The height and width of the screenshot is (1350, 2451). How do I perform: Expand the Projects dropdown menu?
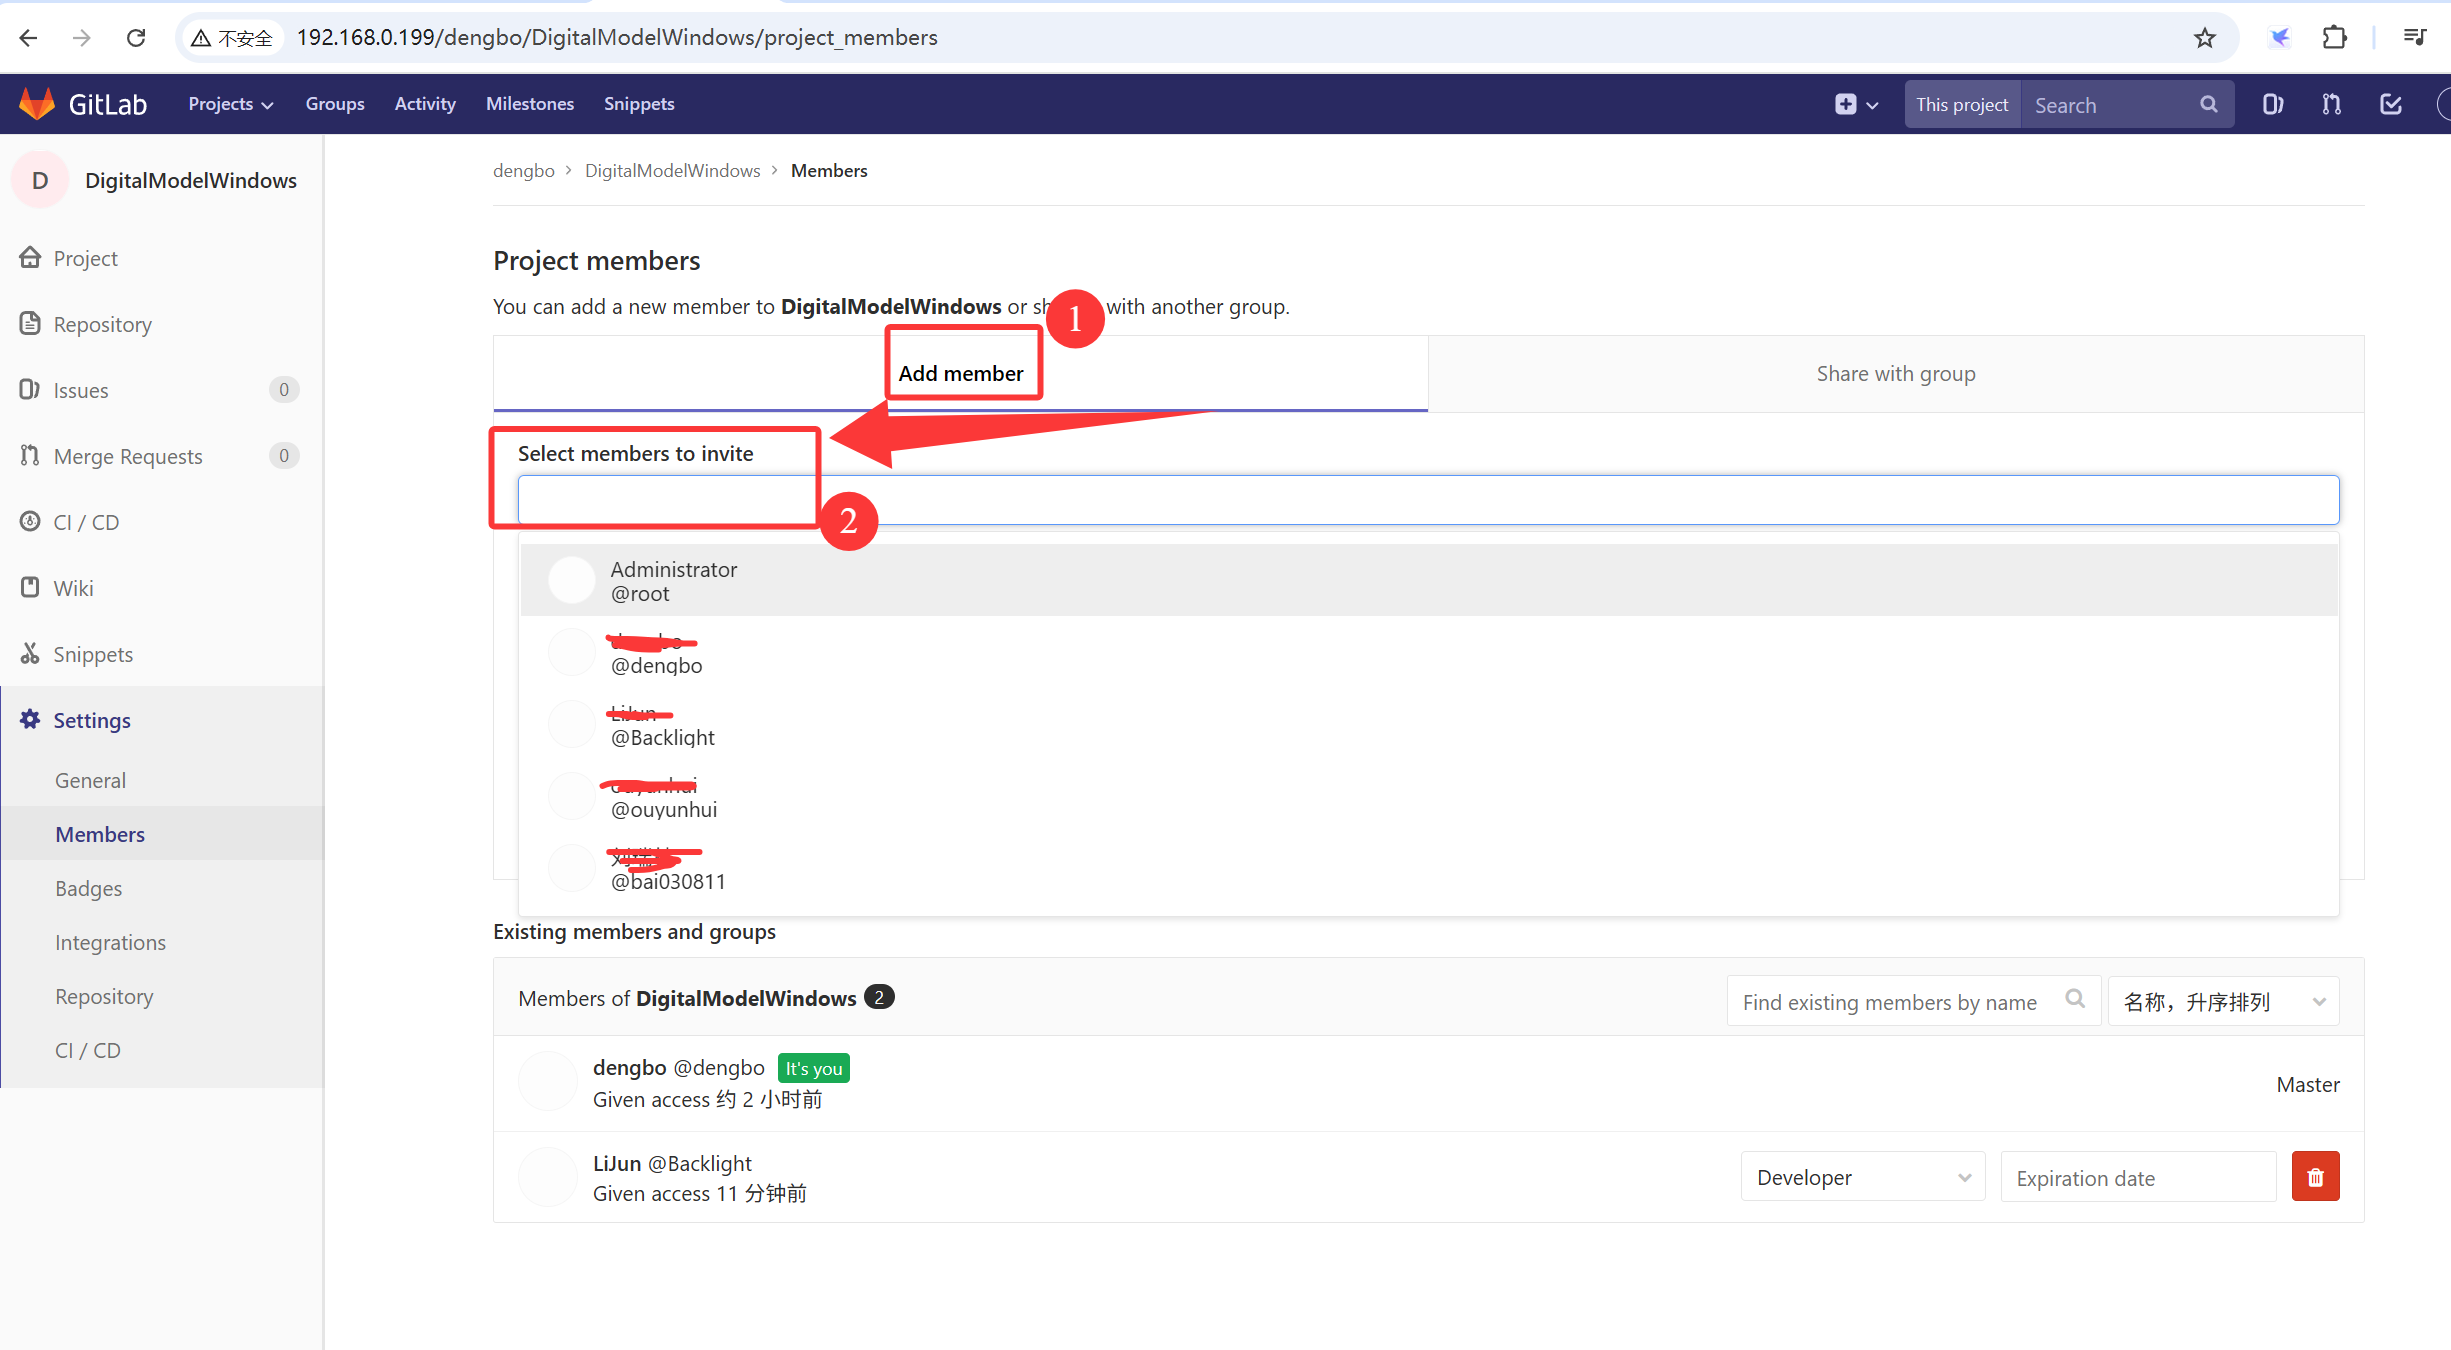click(x=230, y=104)
